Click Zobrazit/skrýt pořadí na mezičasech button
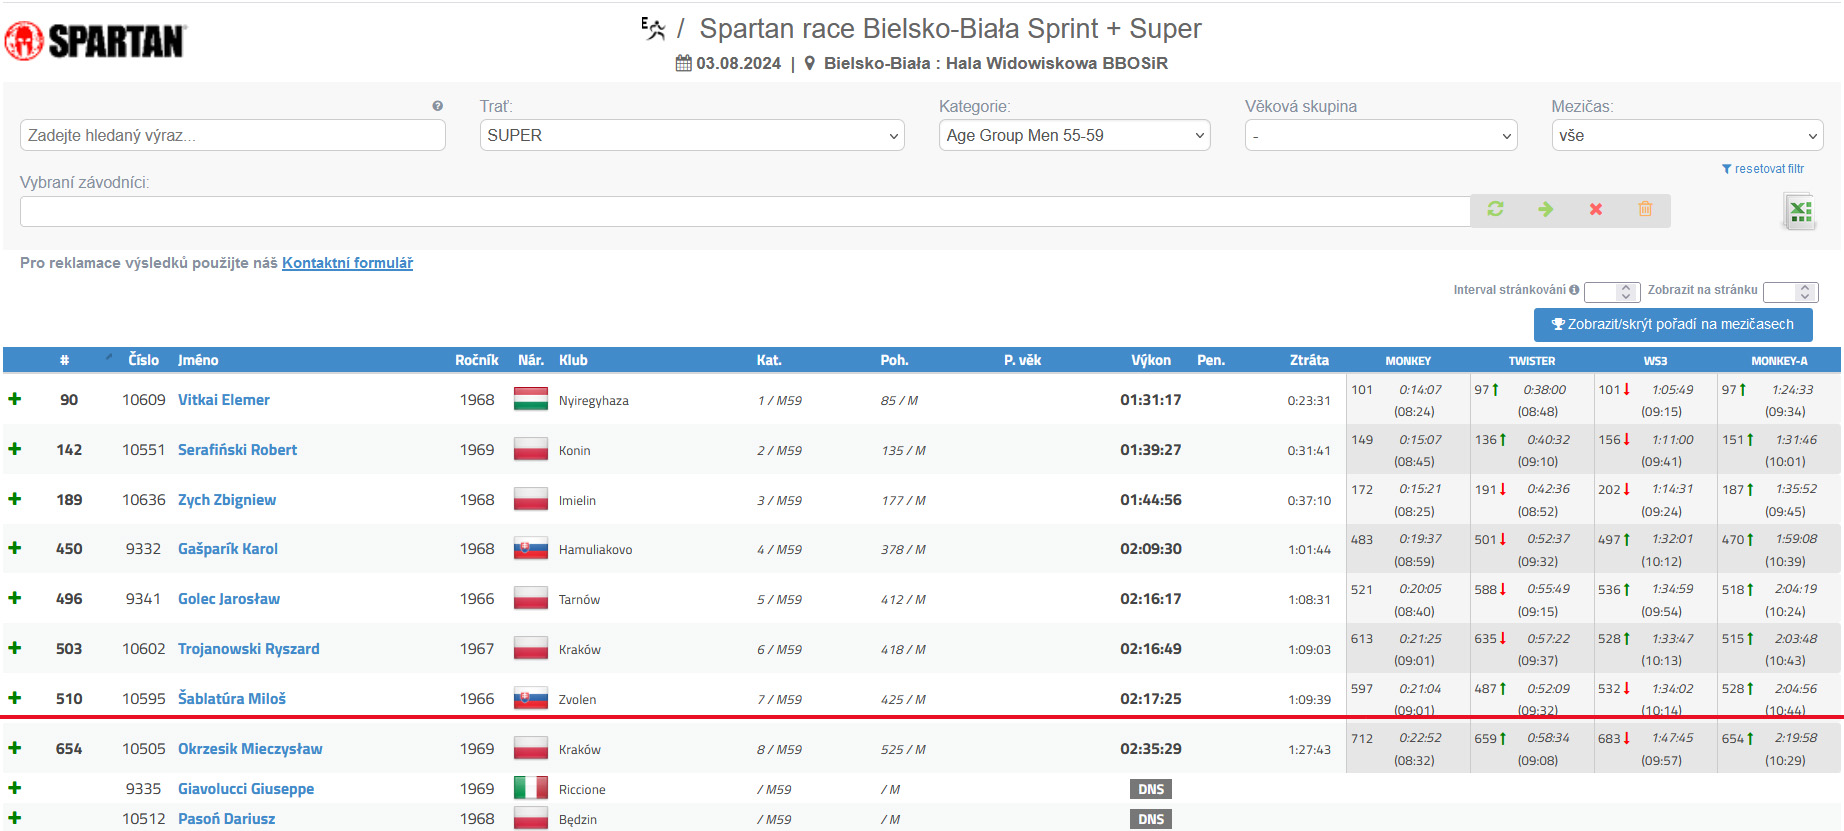The width and height of the screenshot is (1844, 831). (x=1673, y=324)
